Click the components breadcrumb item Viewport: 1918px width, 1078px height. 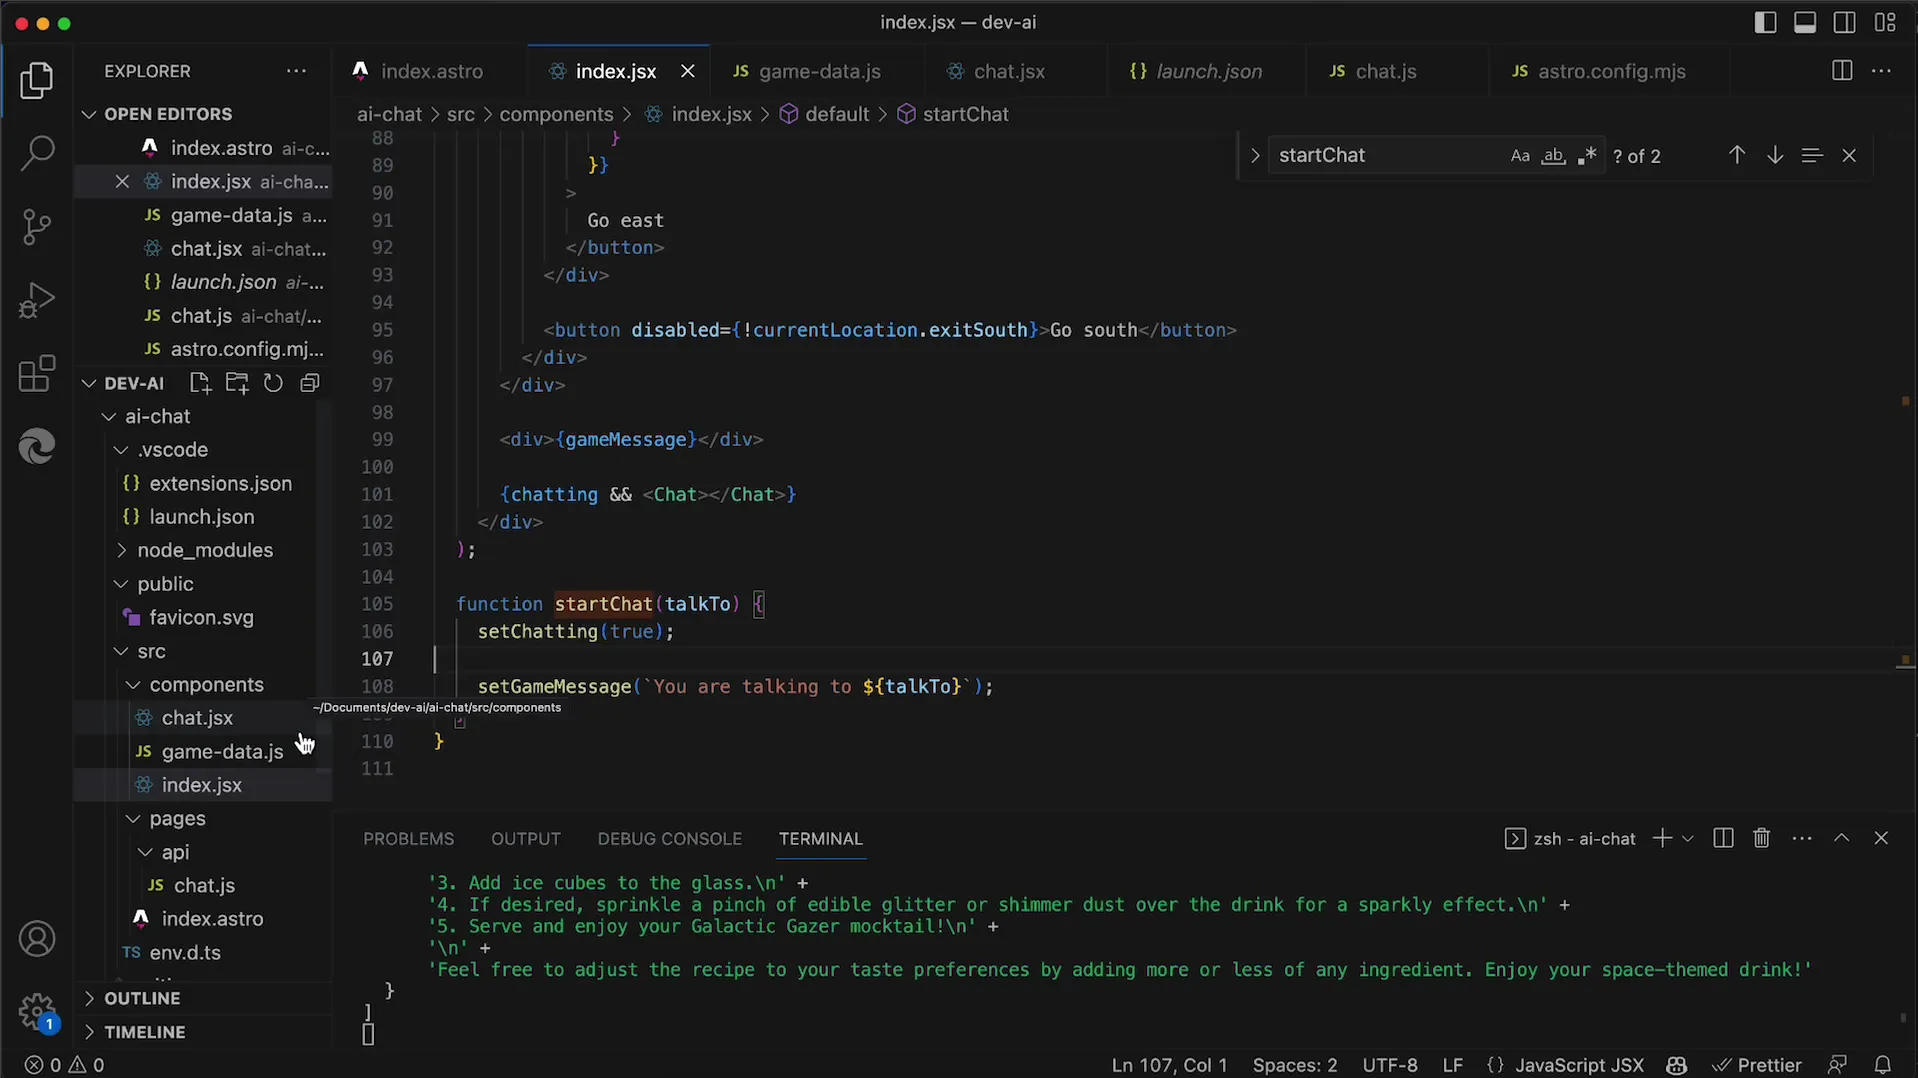point(556,114)
